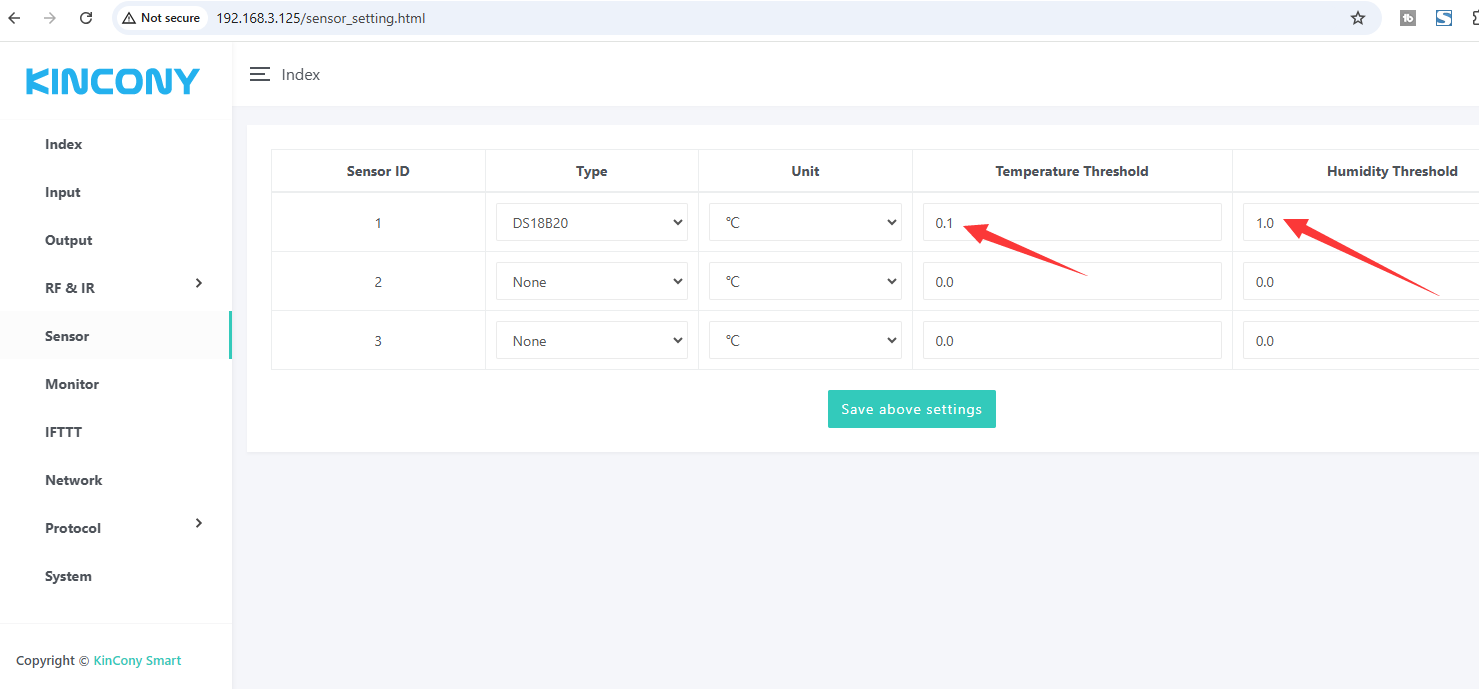Open the Type dropdown for sensor 3

click(x=591, y=341)
